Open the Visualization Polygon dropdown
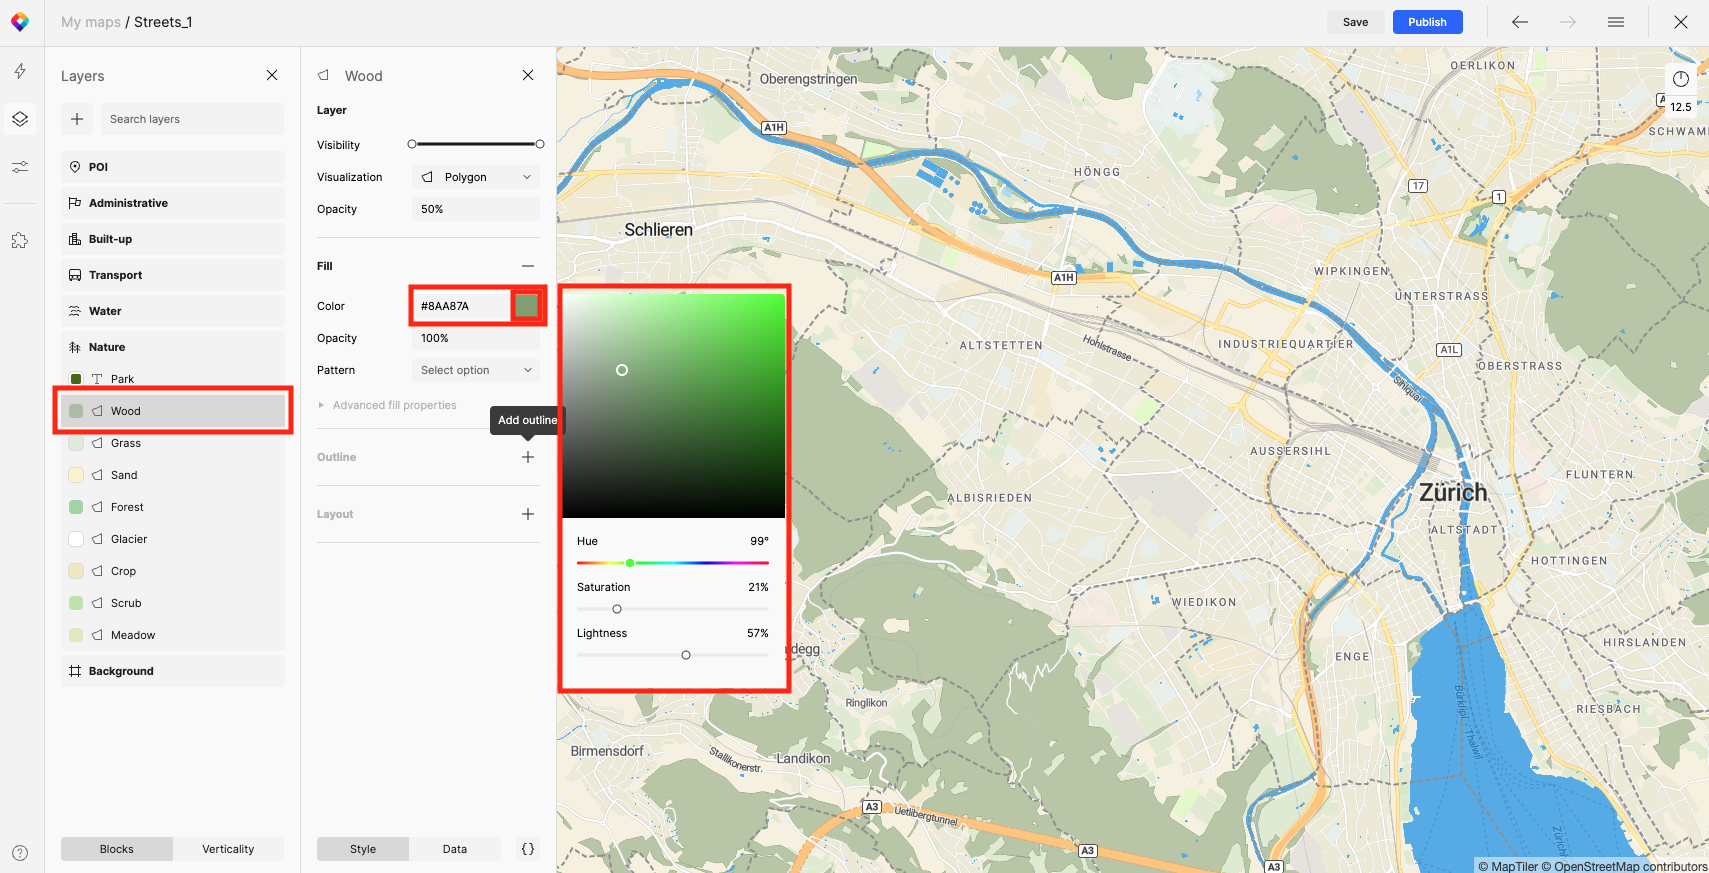This screenshot has height=873, width=1709. [x=476, y=177]
